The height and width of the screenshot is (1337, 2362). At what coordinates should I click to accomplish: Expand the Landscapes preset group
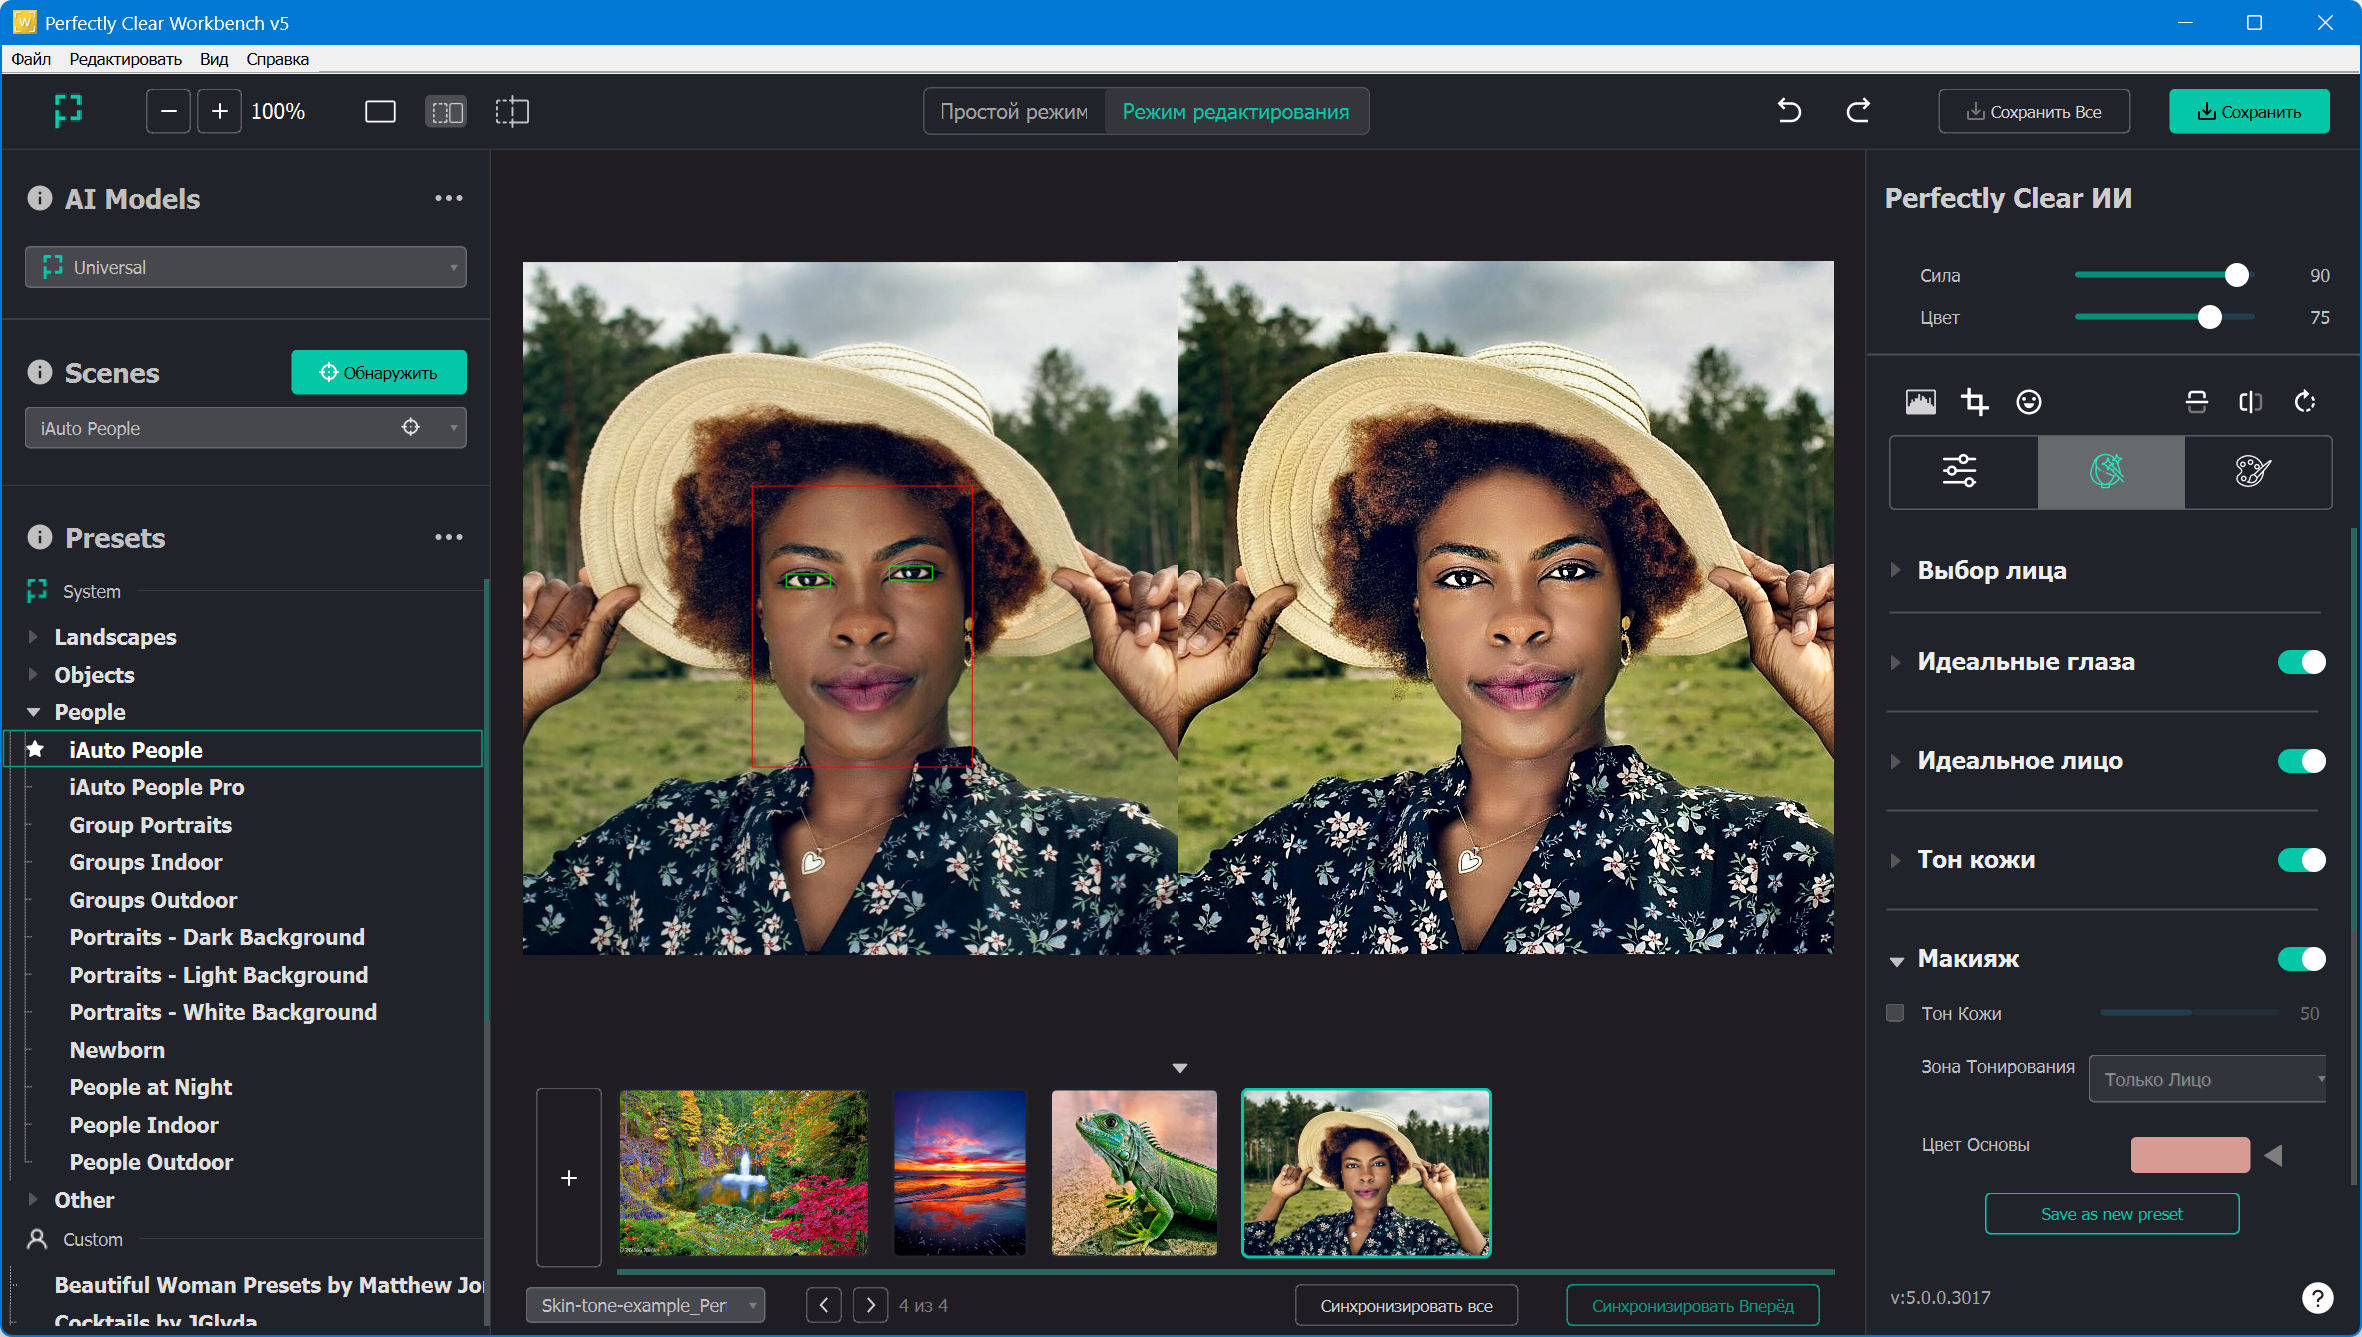coord(33,637)
